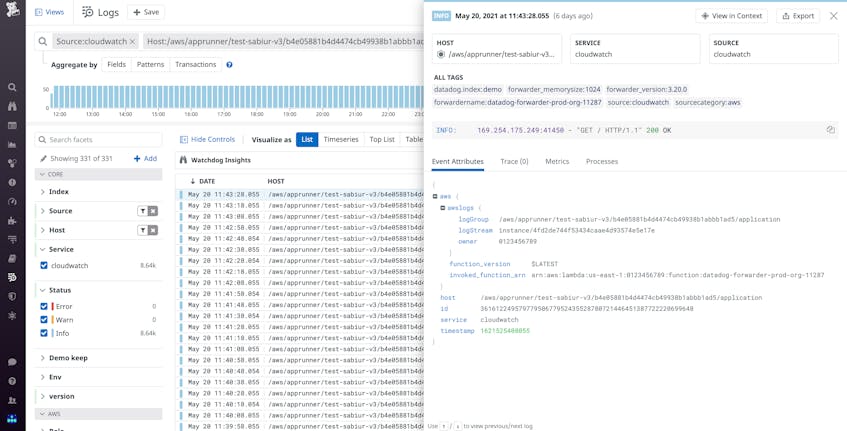Collapse the CORE facet group
Image resolution: width=847 pixels, height=431 pixels.
point(98,174)
